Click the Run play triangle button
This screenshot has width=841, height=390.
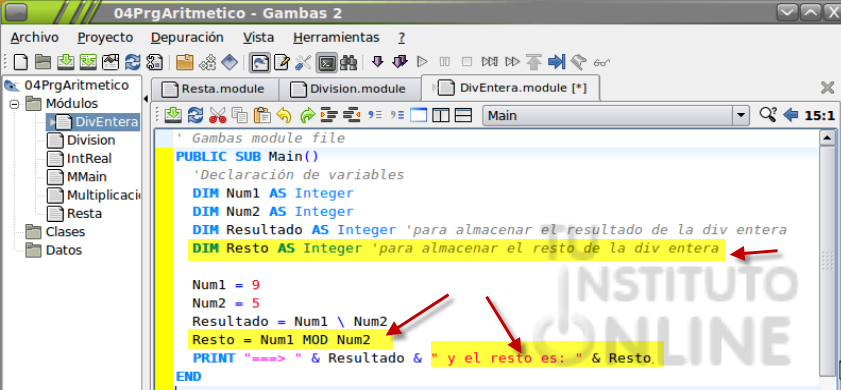[x=422, y=62]
